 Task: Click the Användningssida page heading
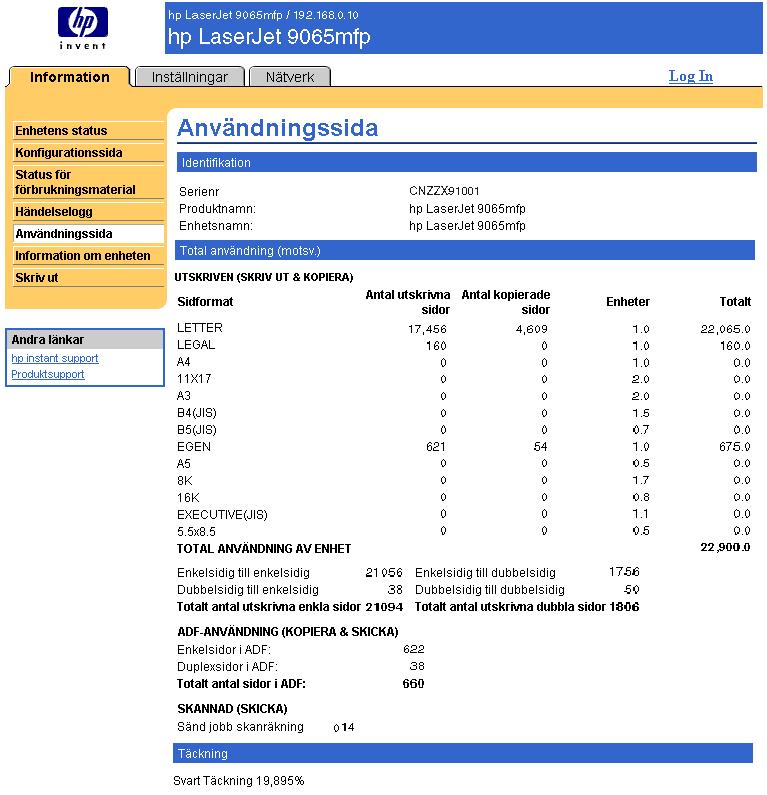point(278,128)
